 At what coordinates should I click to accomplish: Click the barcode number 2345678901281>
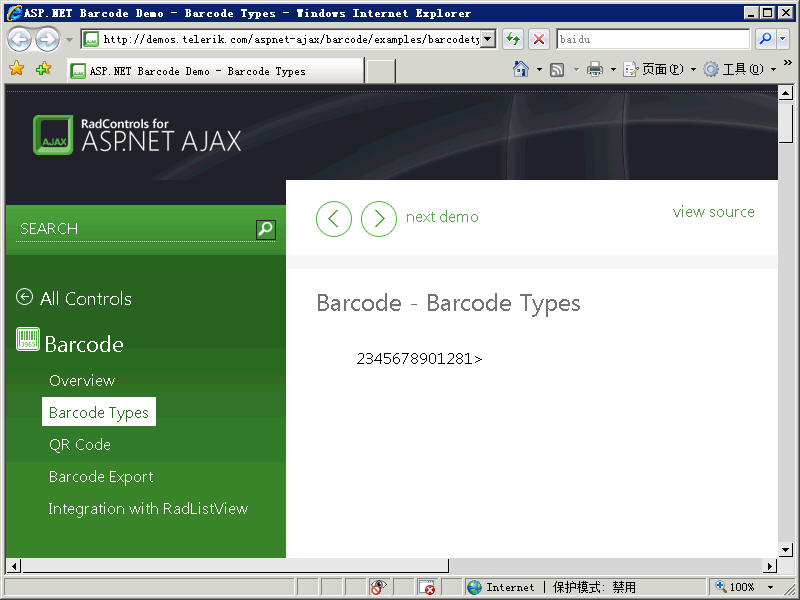[419, 359]
